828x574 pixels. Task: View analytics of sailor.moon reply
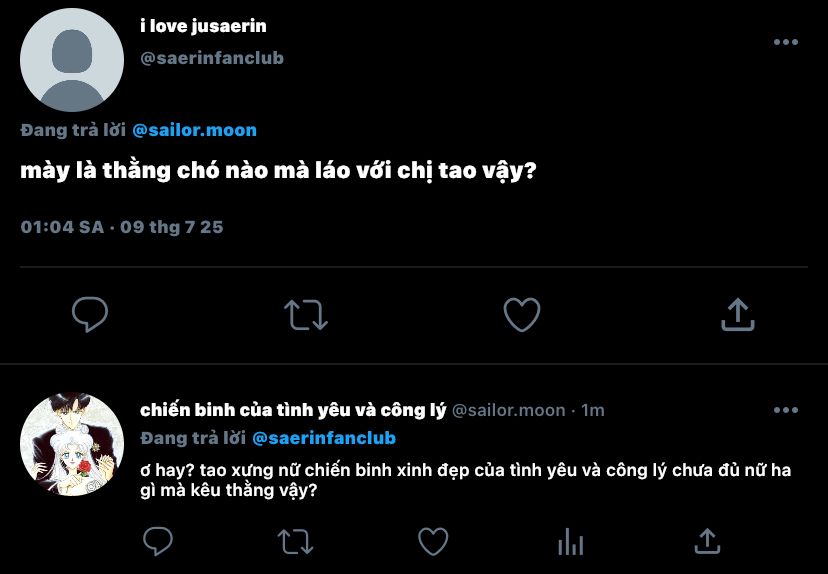coord(571,542)
